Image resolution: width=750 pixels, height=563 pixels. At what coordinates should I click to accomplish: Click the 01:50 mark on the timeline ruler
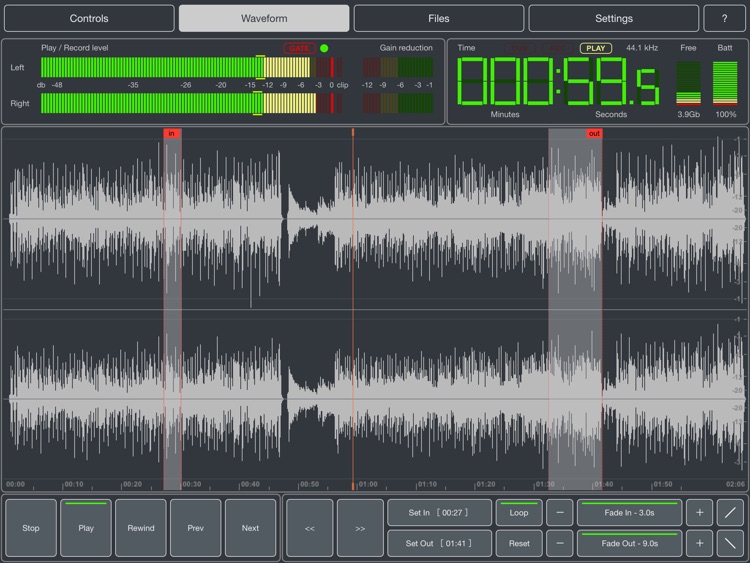[663, 484]
